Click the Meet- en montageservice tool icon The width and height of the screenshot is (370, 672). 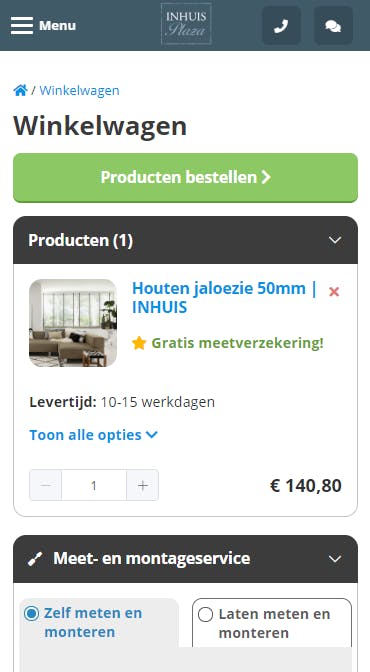(x=35, y=558)
